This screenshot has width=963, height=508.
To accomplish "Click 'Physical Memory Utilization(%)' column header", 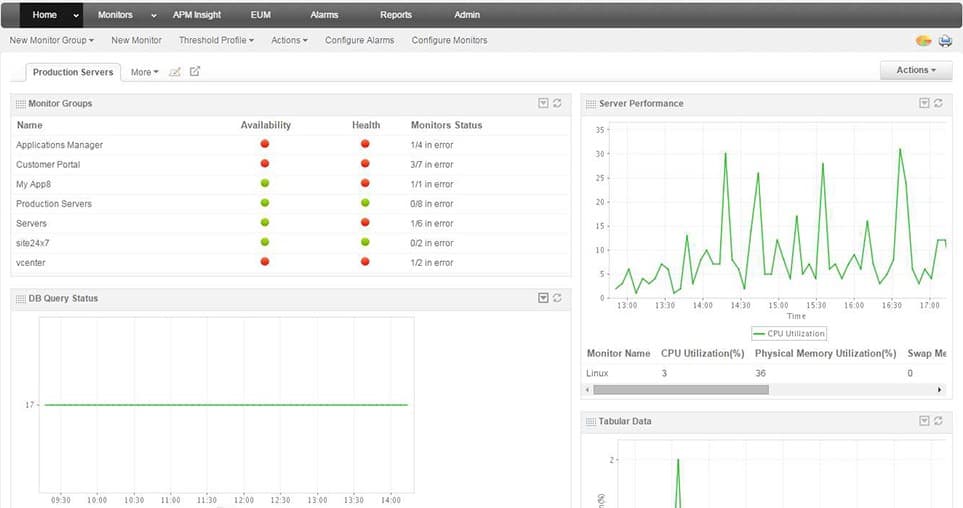I will [x=825, y=353].
